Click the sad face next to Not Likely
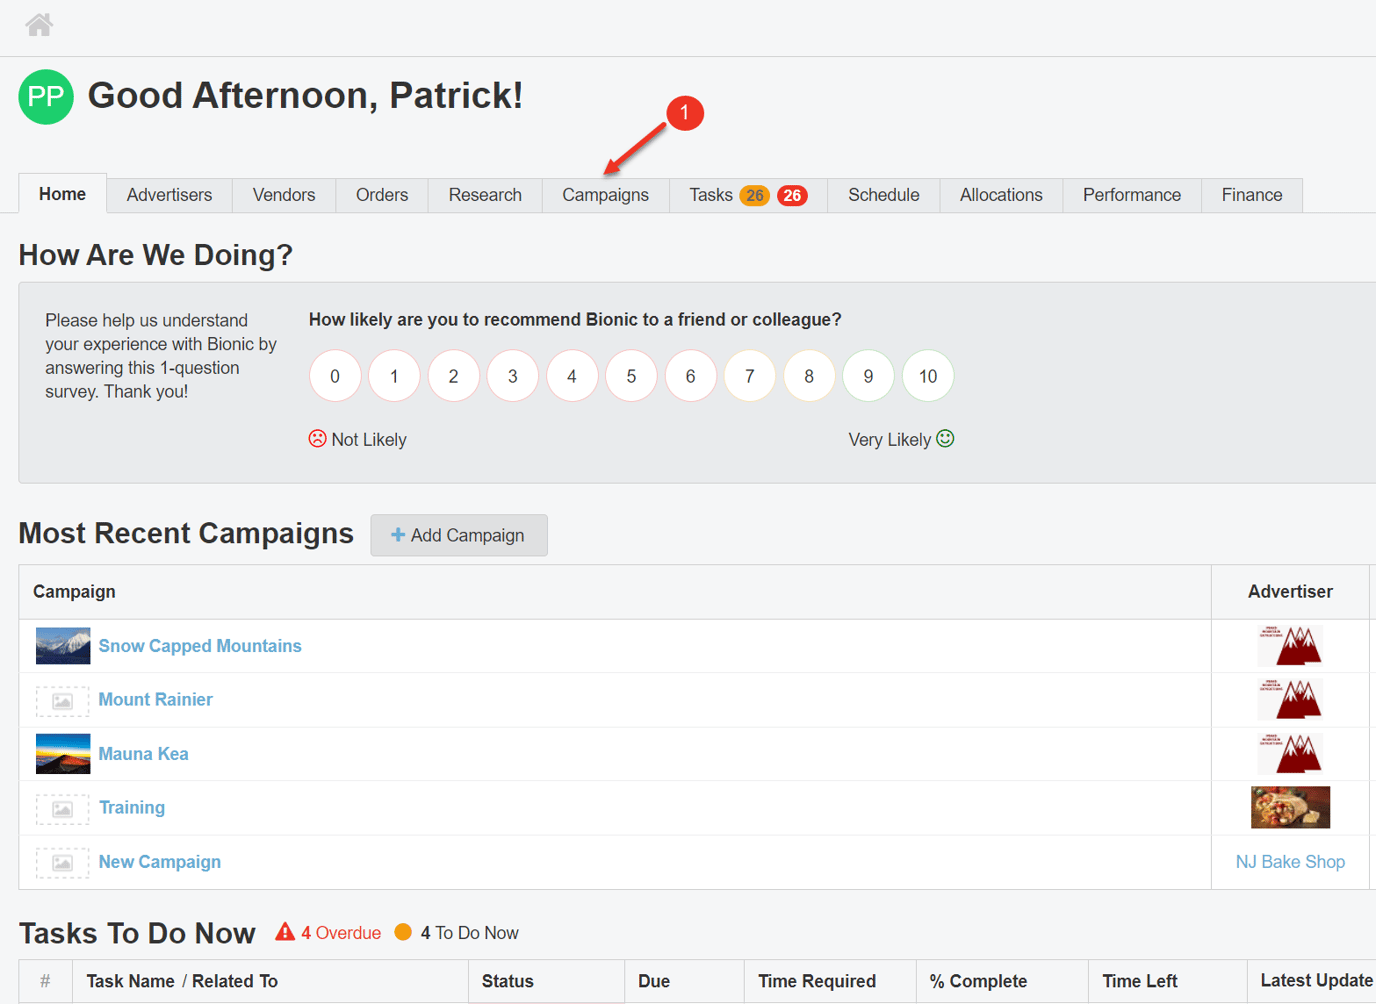Viewport: 1376px width, 1004px height. pos(316,438)
